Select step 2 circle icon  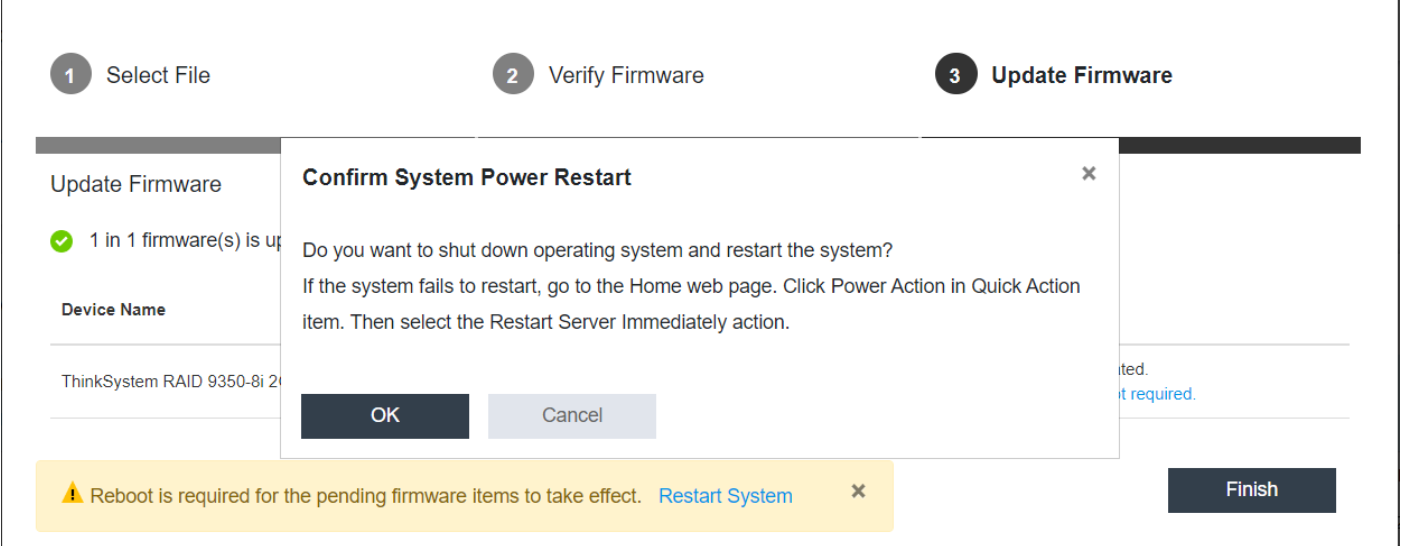513,76
